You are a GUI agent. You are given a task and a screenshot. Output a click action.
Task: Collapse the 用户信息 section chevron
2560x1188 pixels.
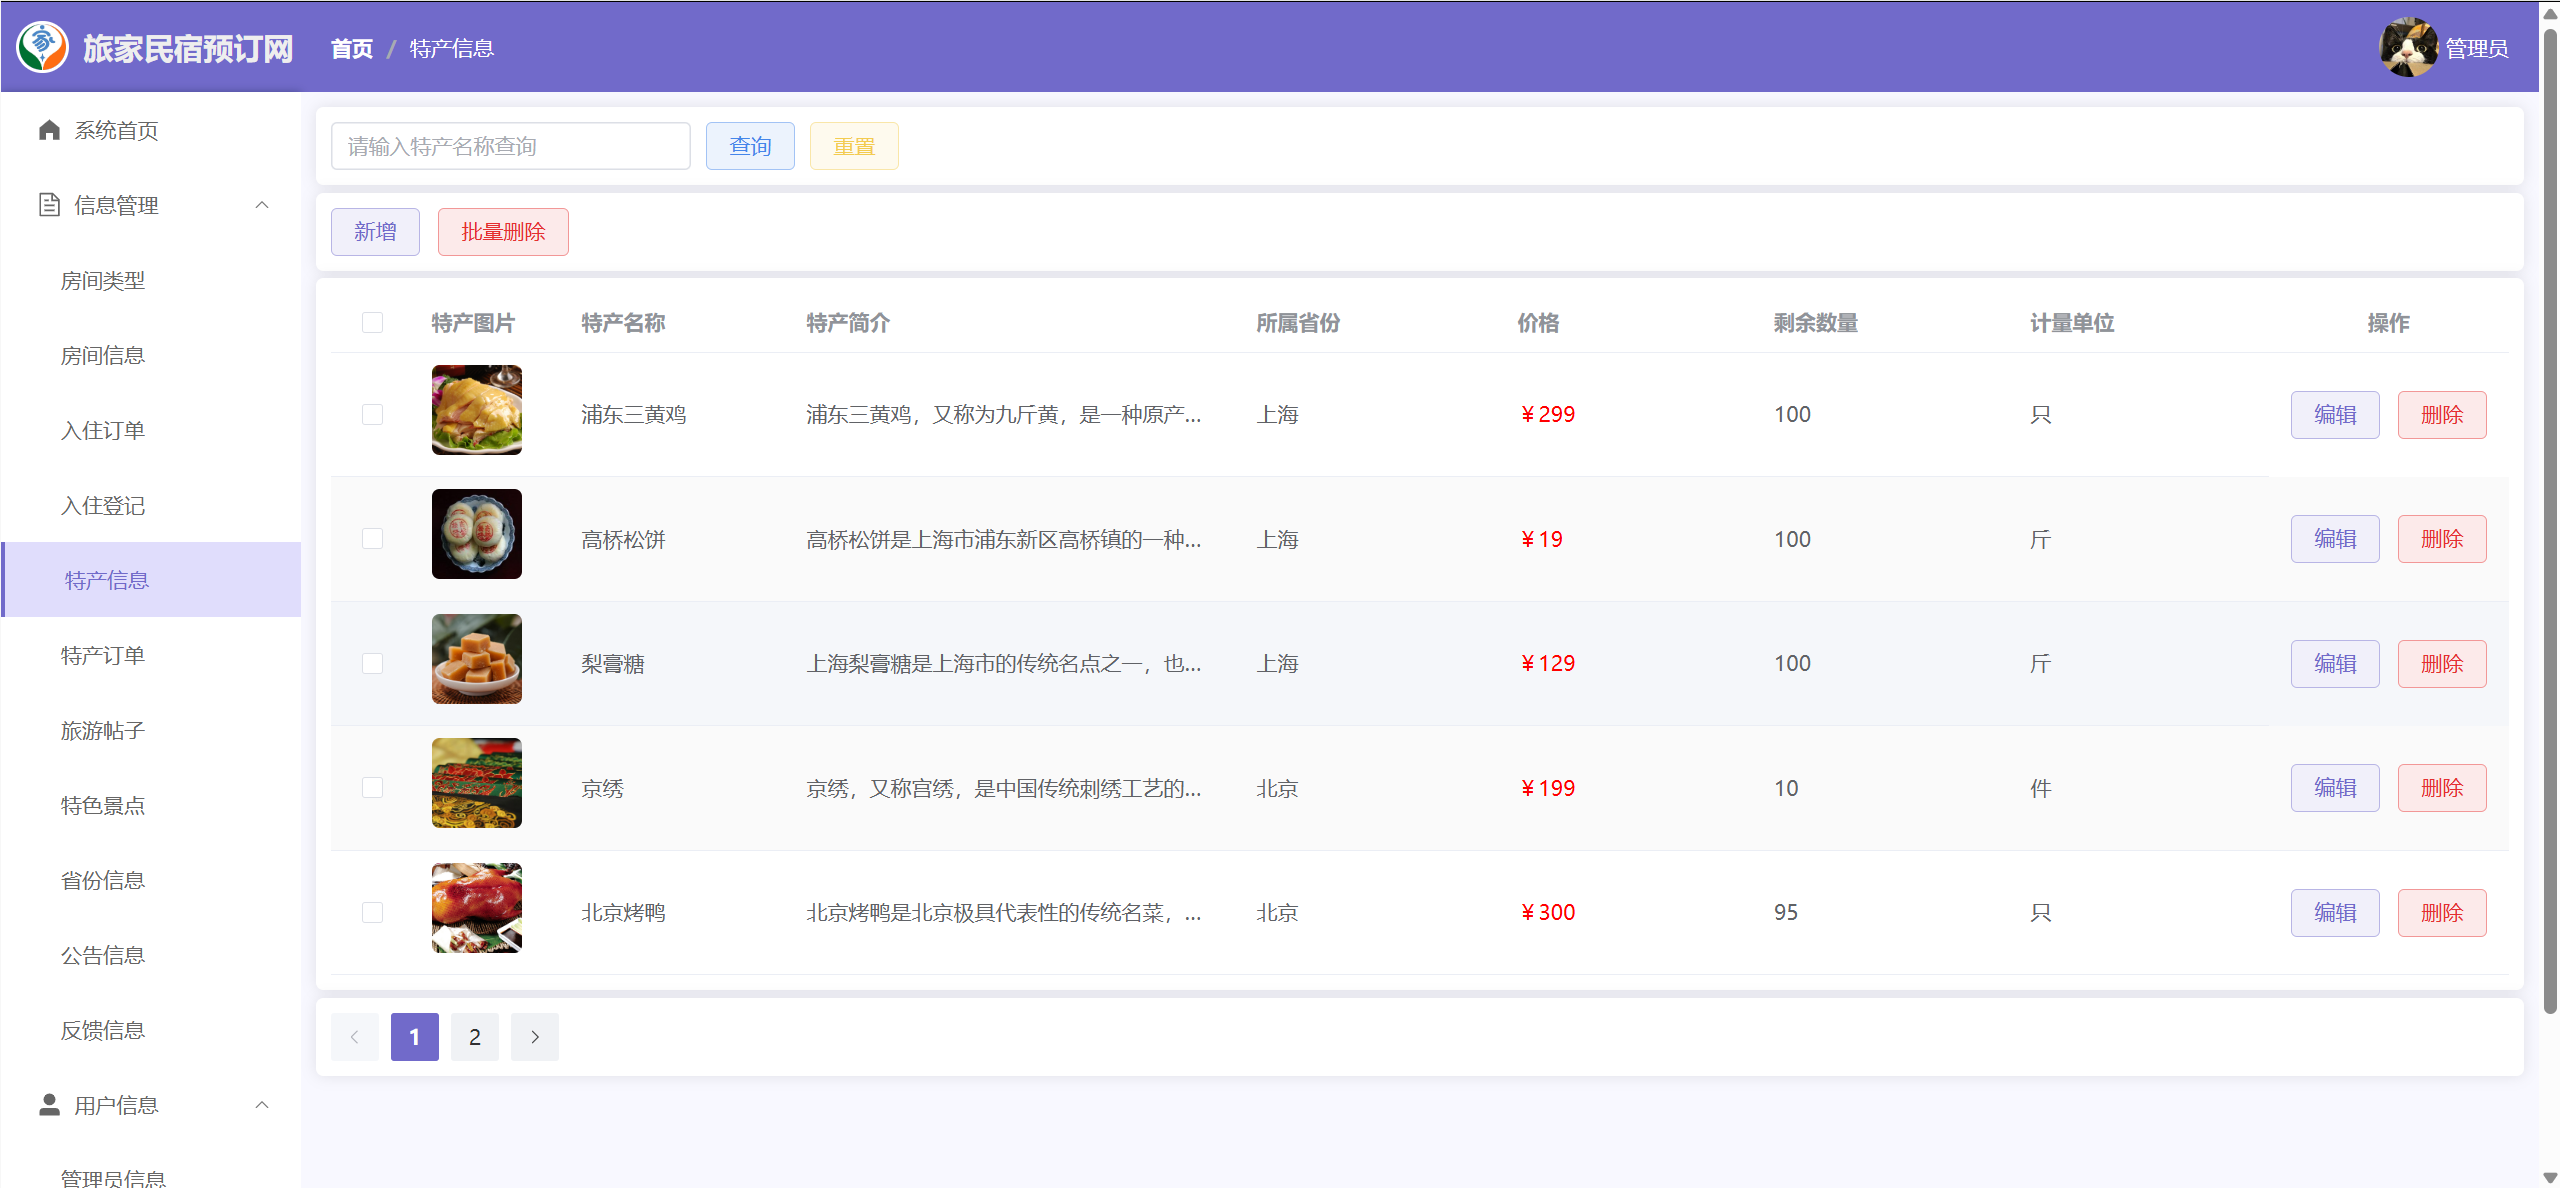coord(262,1105)
